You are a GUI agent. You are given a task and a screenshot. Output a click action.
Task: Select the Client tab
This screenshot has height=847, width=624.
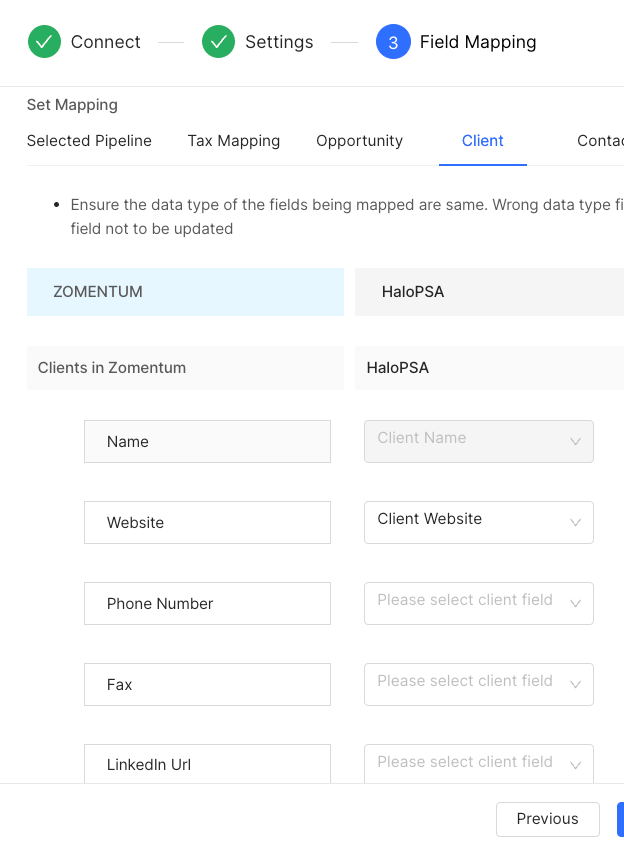pyautogui.click(x=482, y=140)
